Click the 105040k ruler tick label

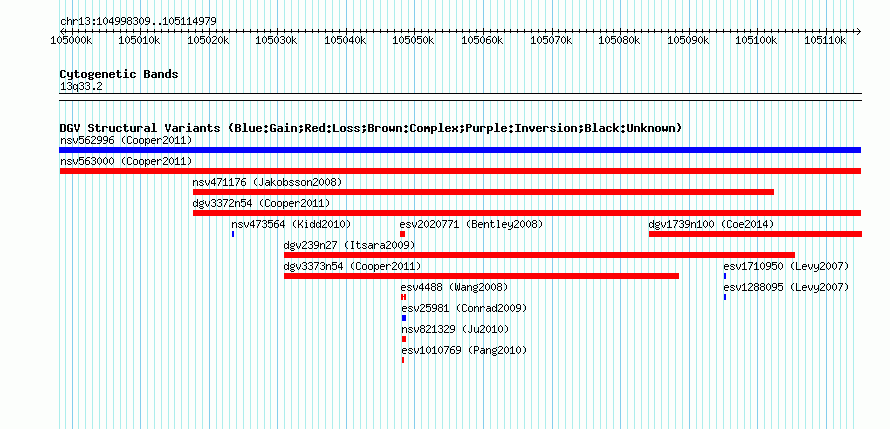click(346, 40)
